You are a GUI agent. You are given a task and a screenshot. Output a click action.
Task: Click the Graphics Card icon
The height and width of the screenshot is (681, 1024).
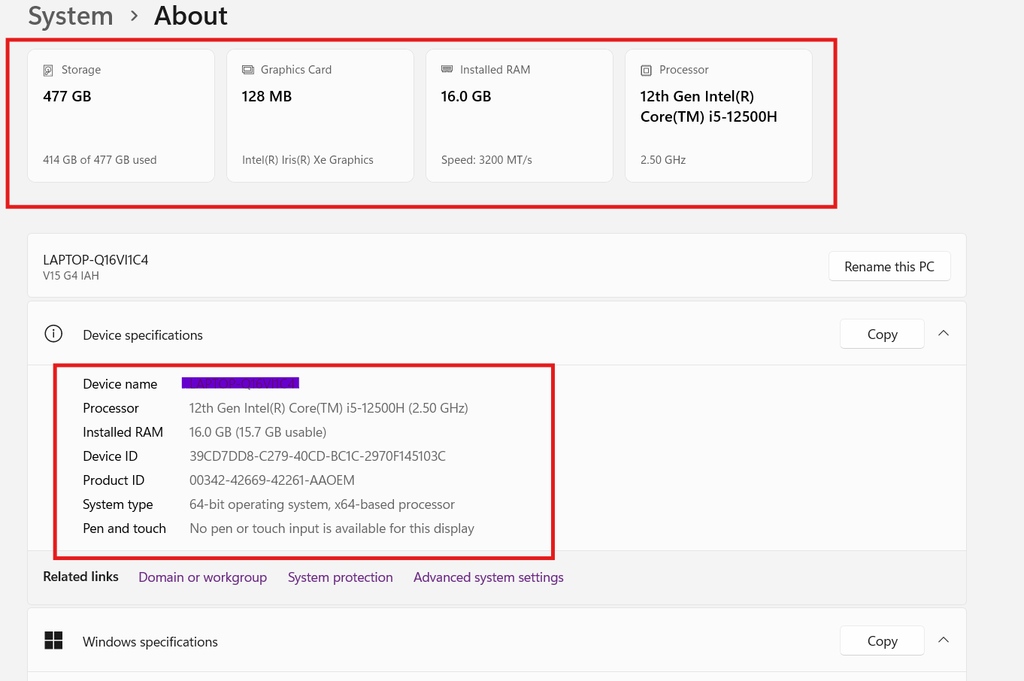(248, 70)
